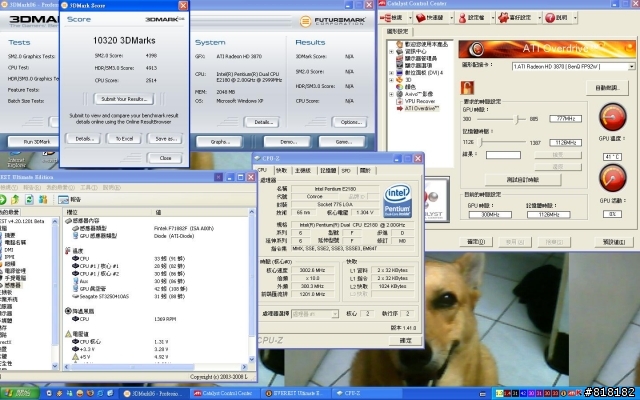This screenshot has height=400, width=640.
Task: Click Details button in 3DMark Score window
Action: (x=84, y=139)
